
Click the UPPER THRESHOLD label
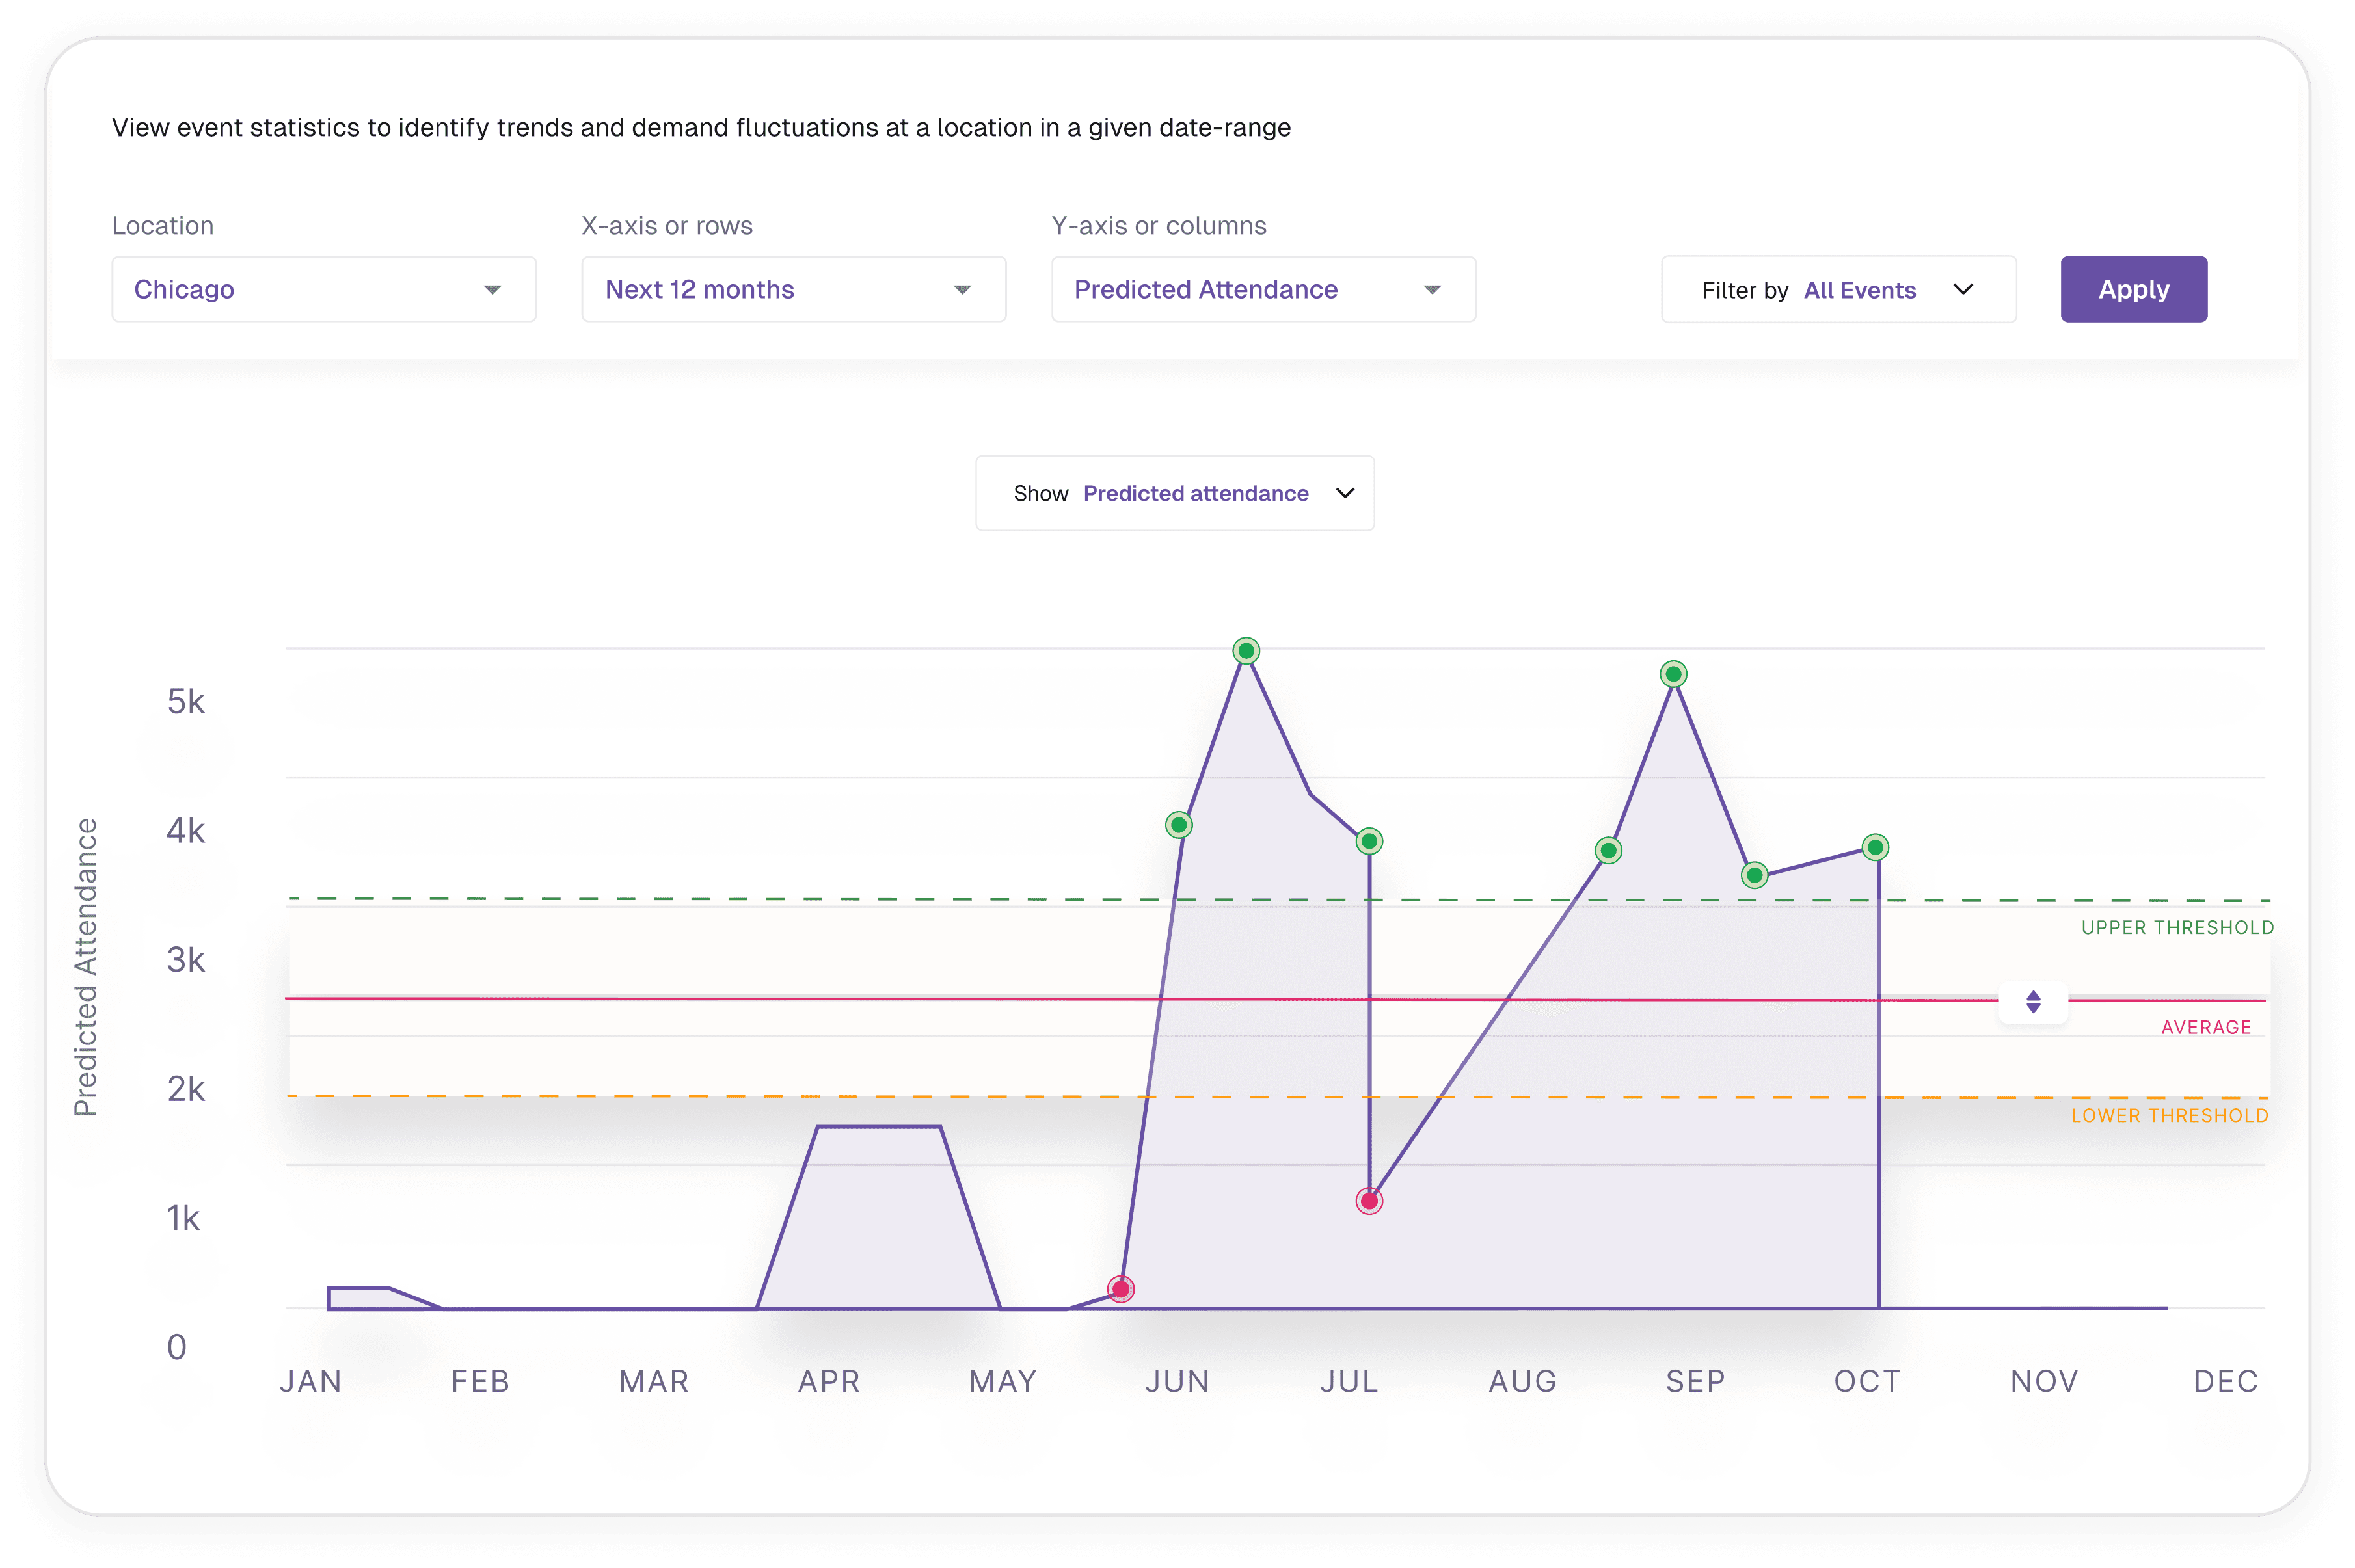pyautogui.click(x=2177, y=927)
